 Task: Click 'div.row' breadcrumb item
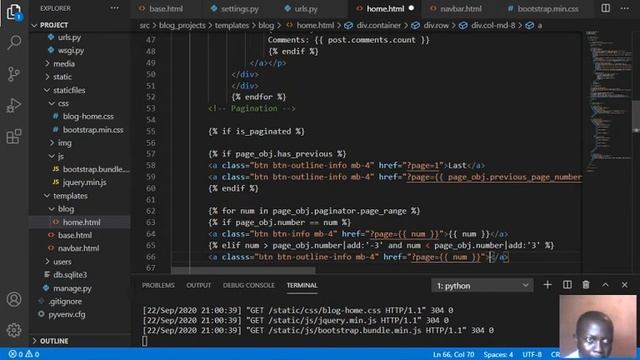(436, 25)
